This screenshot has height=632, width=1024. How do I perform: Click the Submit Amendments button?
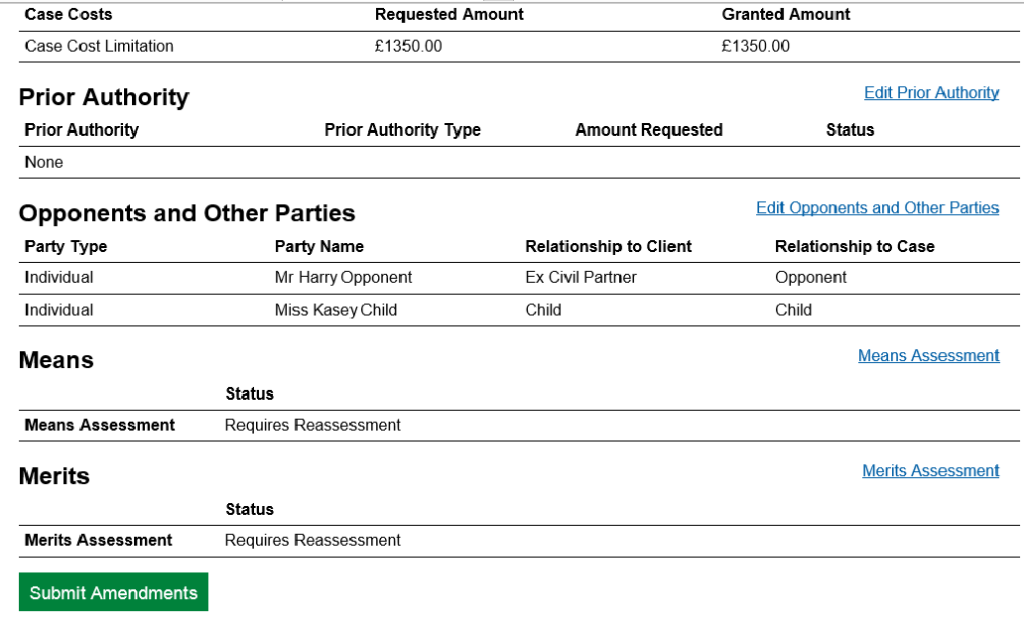click(113, 592)
